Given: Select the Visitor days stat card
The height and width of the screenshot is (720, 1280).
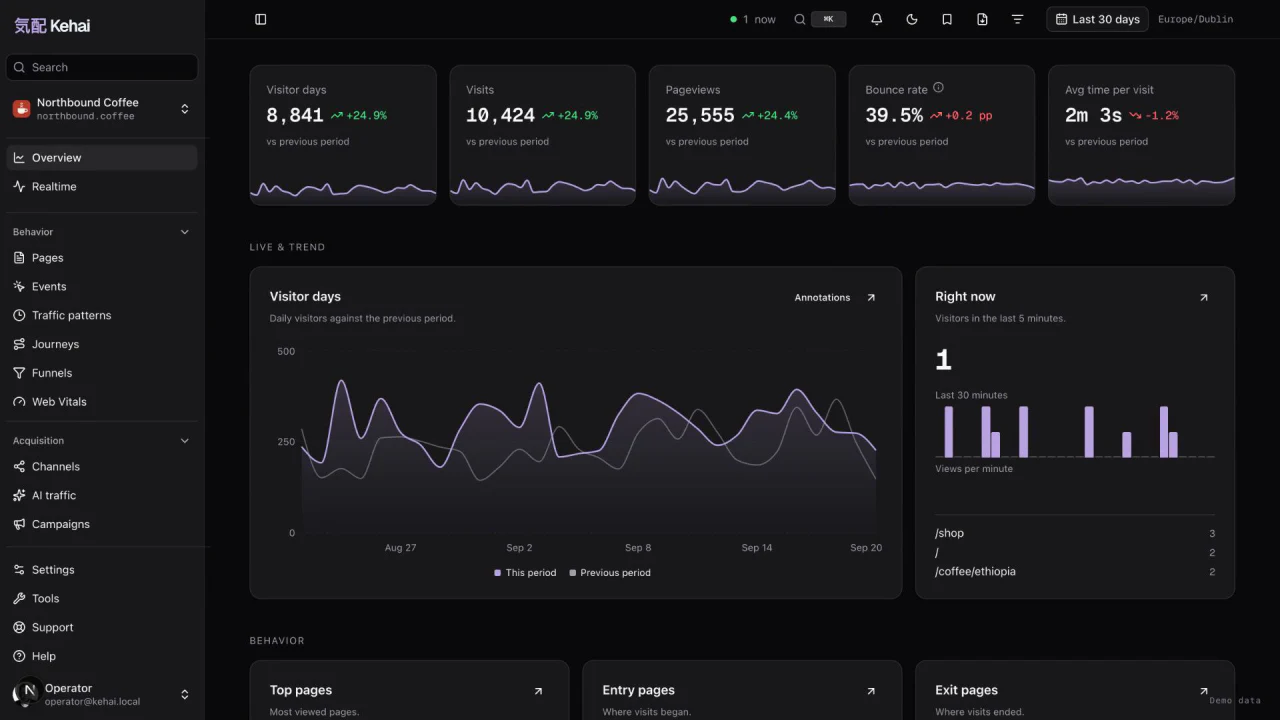Looking at the screenshot, I should tap(343, 135).
